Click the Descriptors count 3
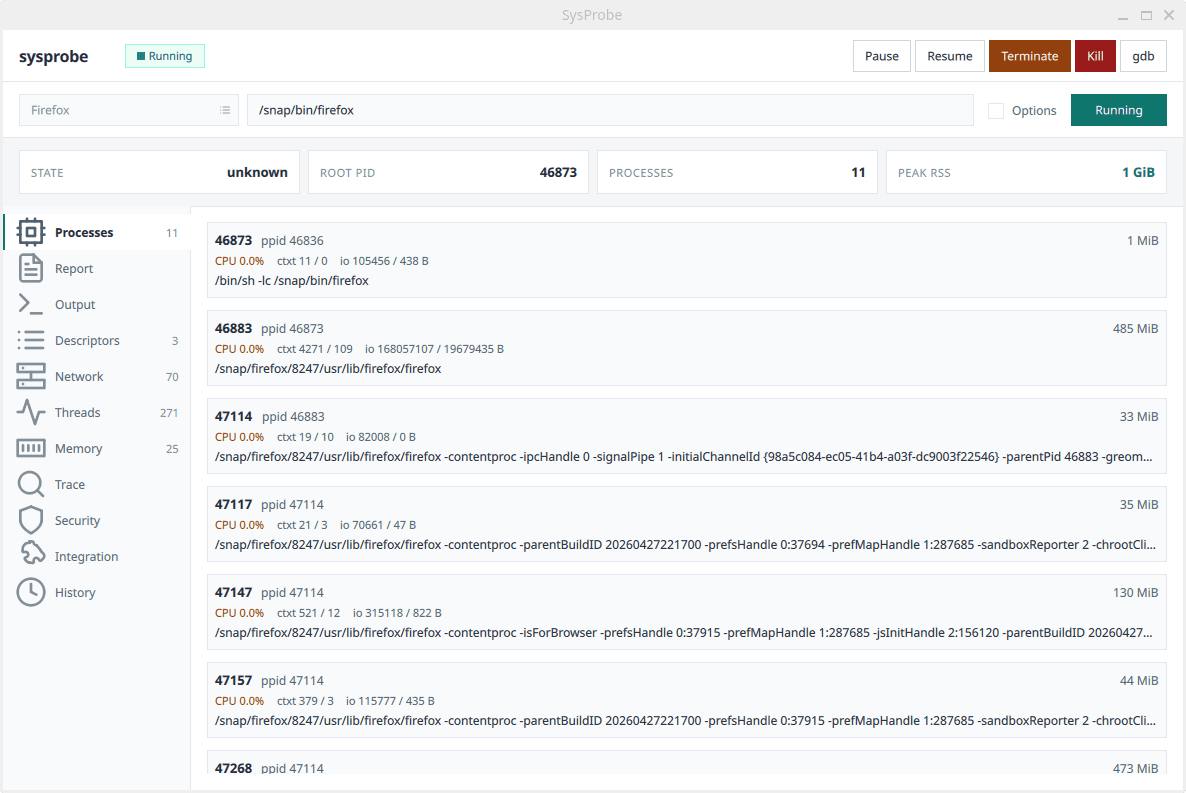 [175, 341]
